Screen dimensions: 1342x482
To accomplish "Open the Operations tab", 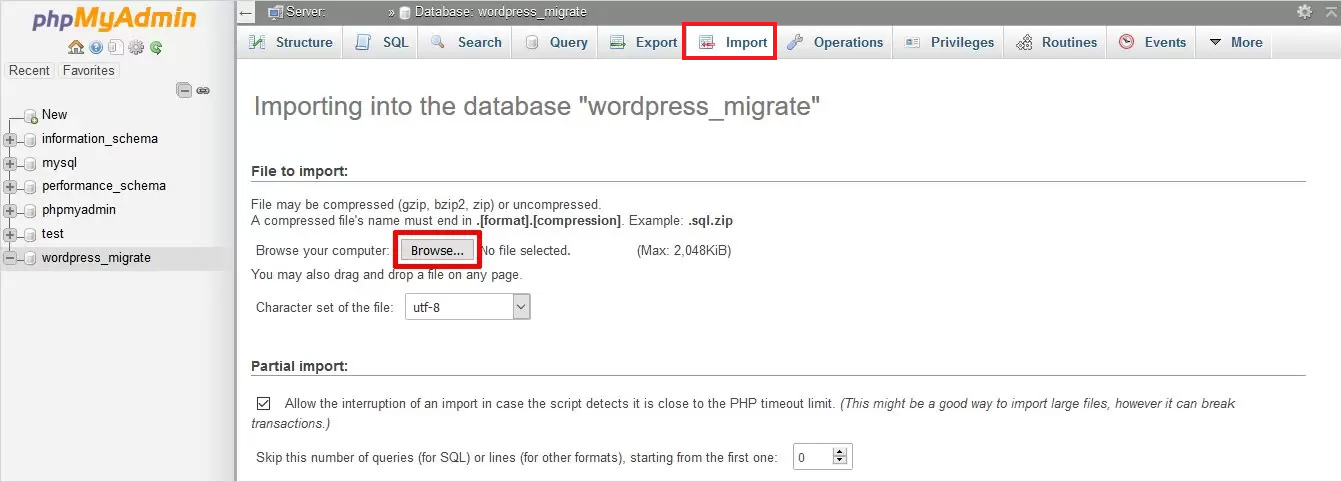I will coord(836,42).
